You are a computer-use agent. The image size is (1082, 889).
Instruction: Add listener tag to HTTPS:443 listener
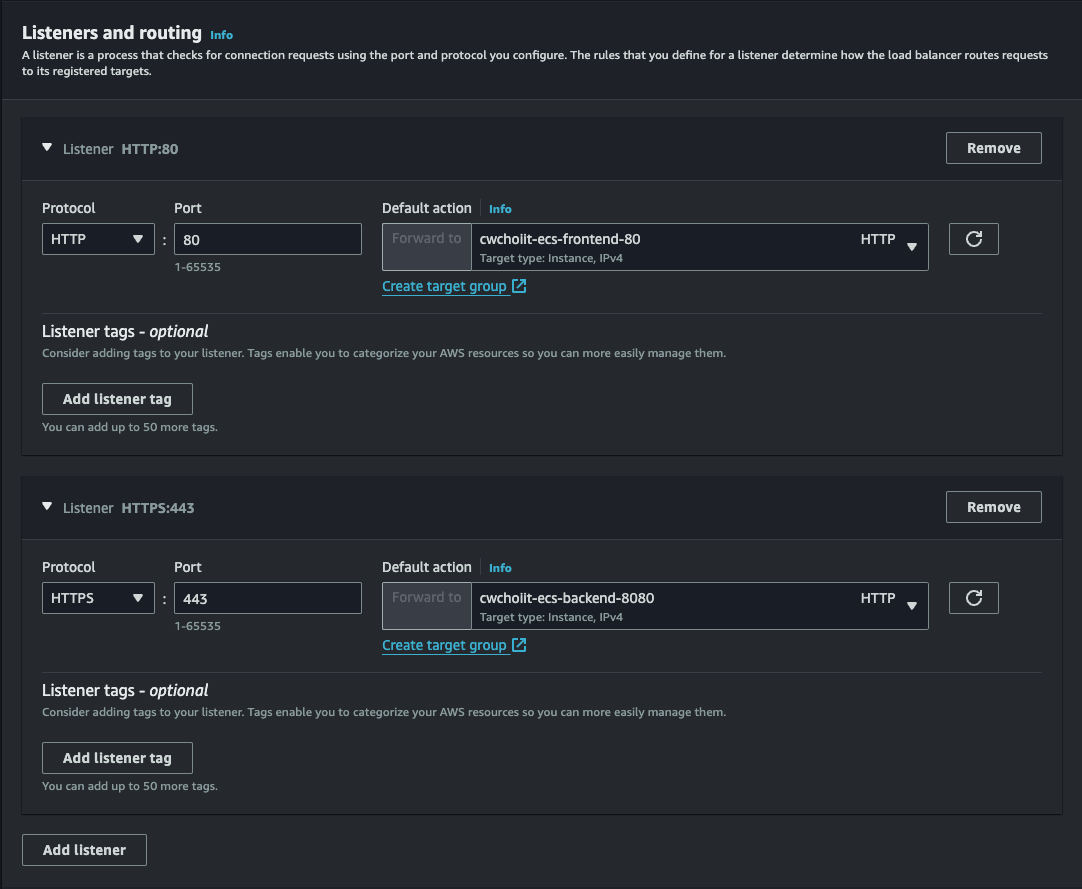tap(117, 758)
